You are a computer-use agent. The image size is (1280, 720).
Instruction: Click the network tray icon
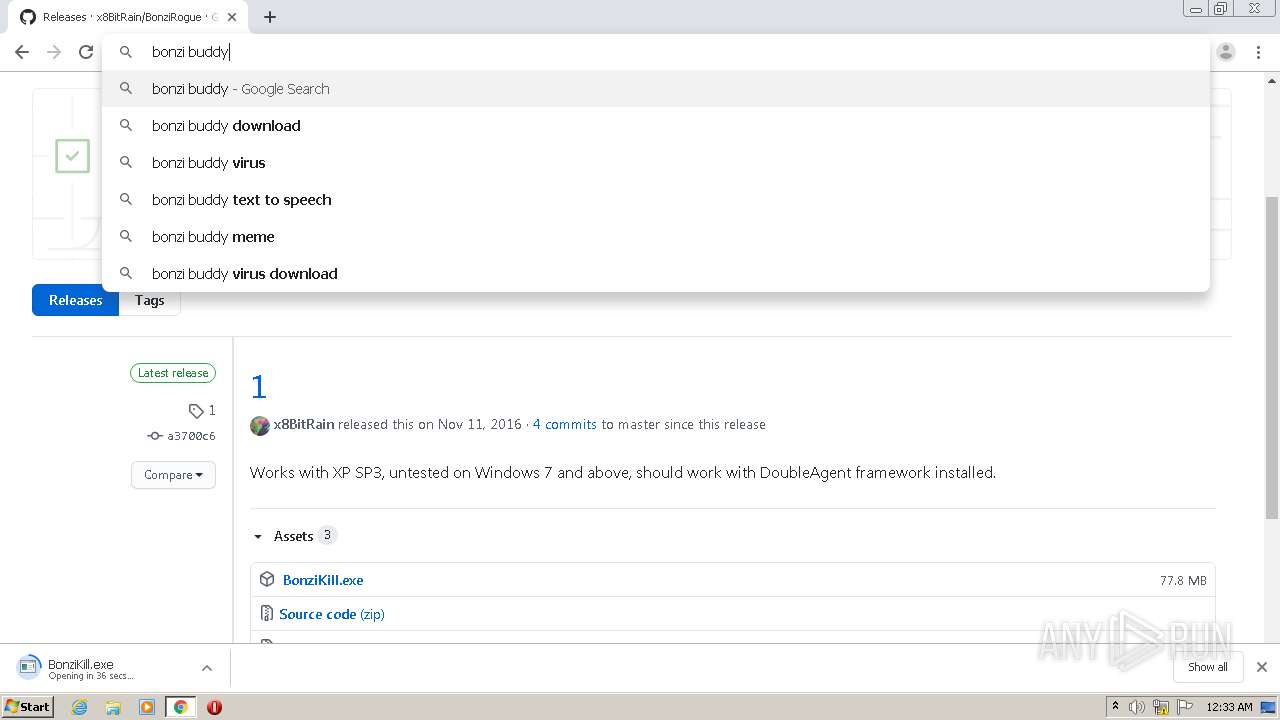[1161, 707]
